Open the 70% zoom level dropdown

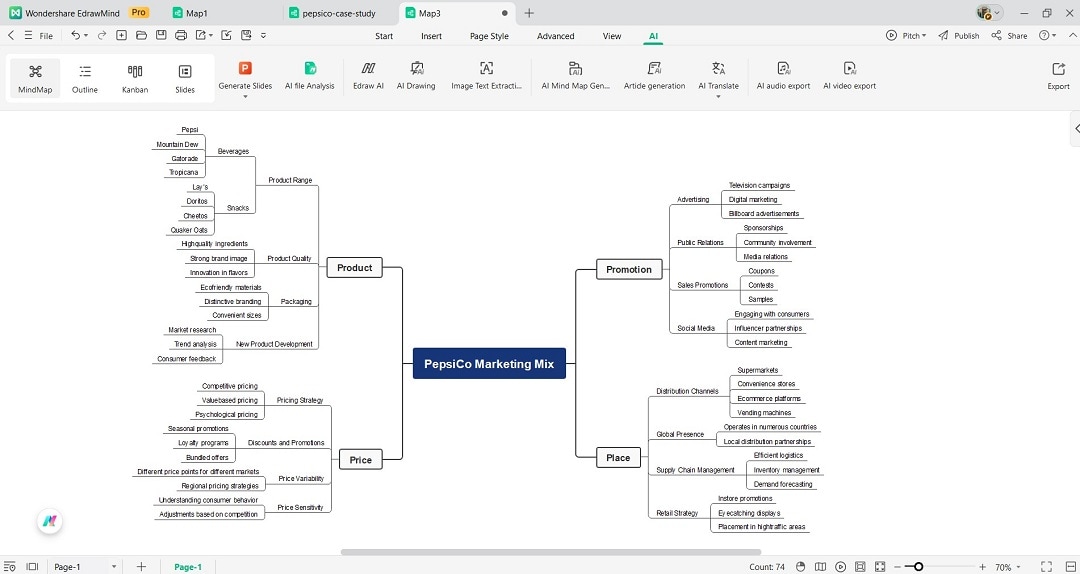click(1019, 567)
